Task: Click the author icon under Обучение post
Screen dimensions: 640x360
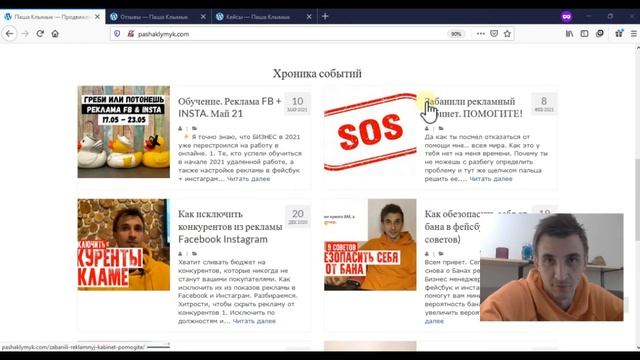Action: [x=180, y=129]
